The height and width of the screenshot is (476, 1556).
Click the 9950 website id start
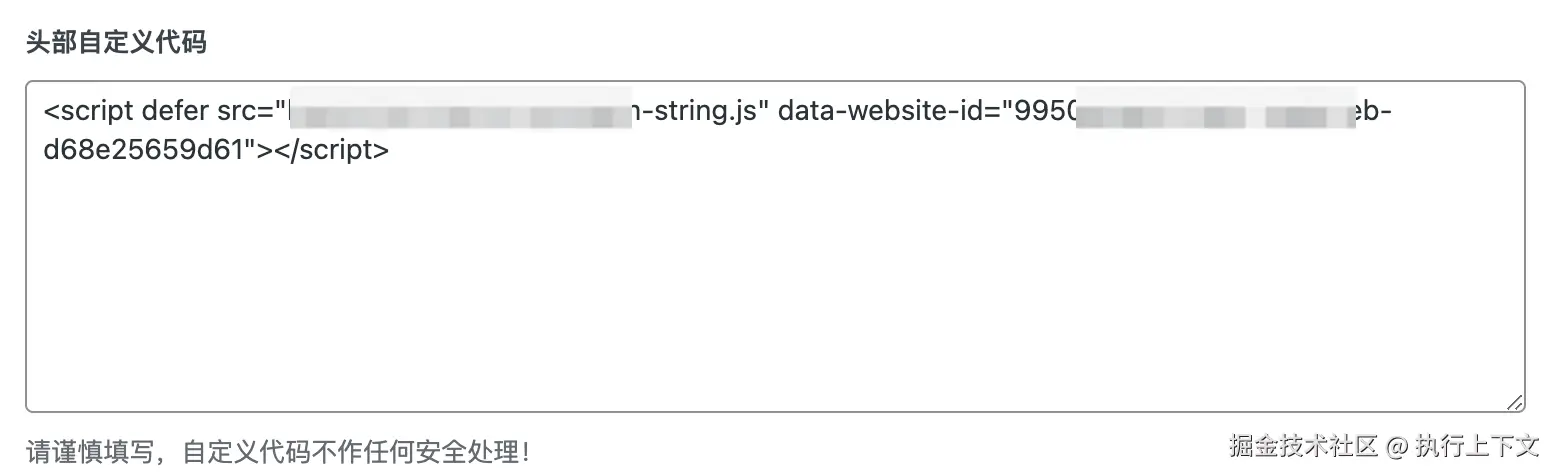pos(1046,109)
